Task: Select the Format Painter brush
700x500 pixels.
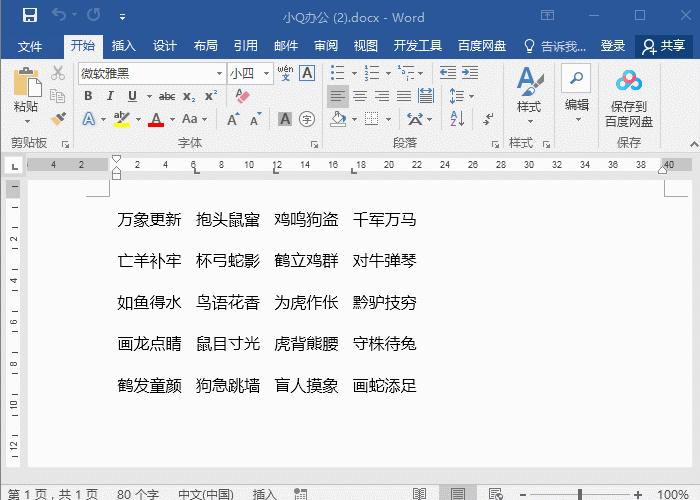Action: pyautogui.click(x=58, y=118)
